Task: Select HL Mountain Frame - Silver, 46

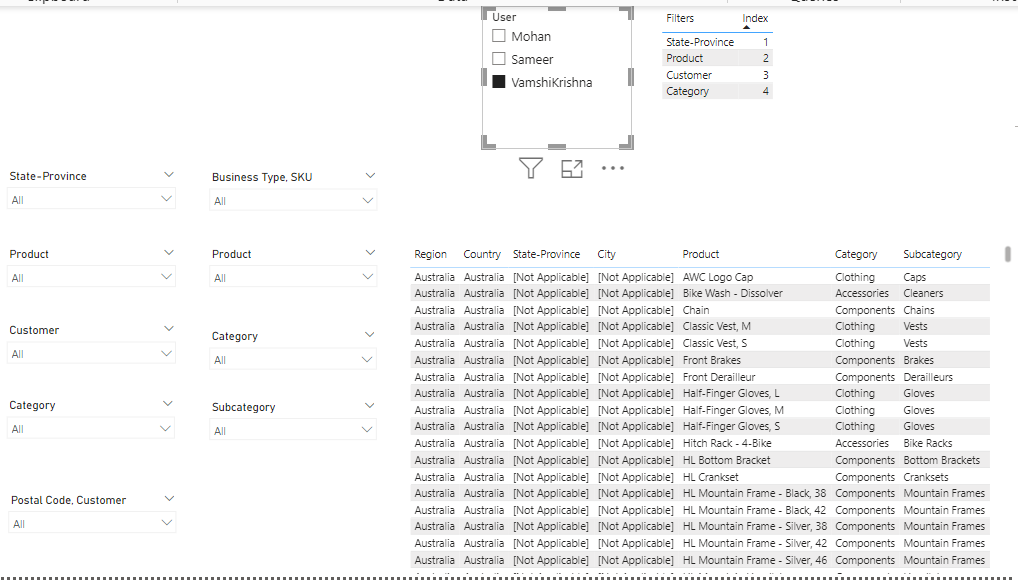Action: tap(754, 560)
